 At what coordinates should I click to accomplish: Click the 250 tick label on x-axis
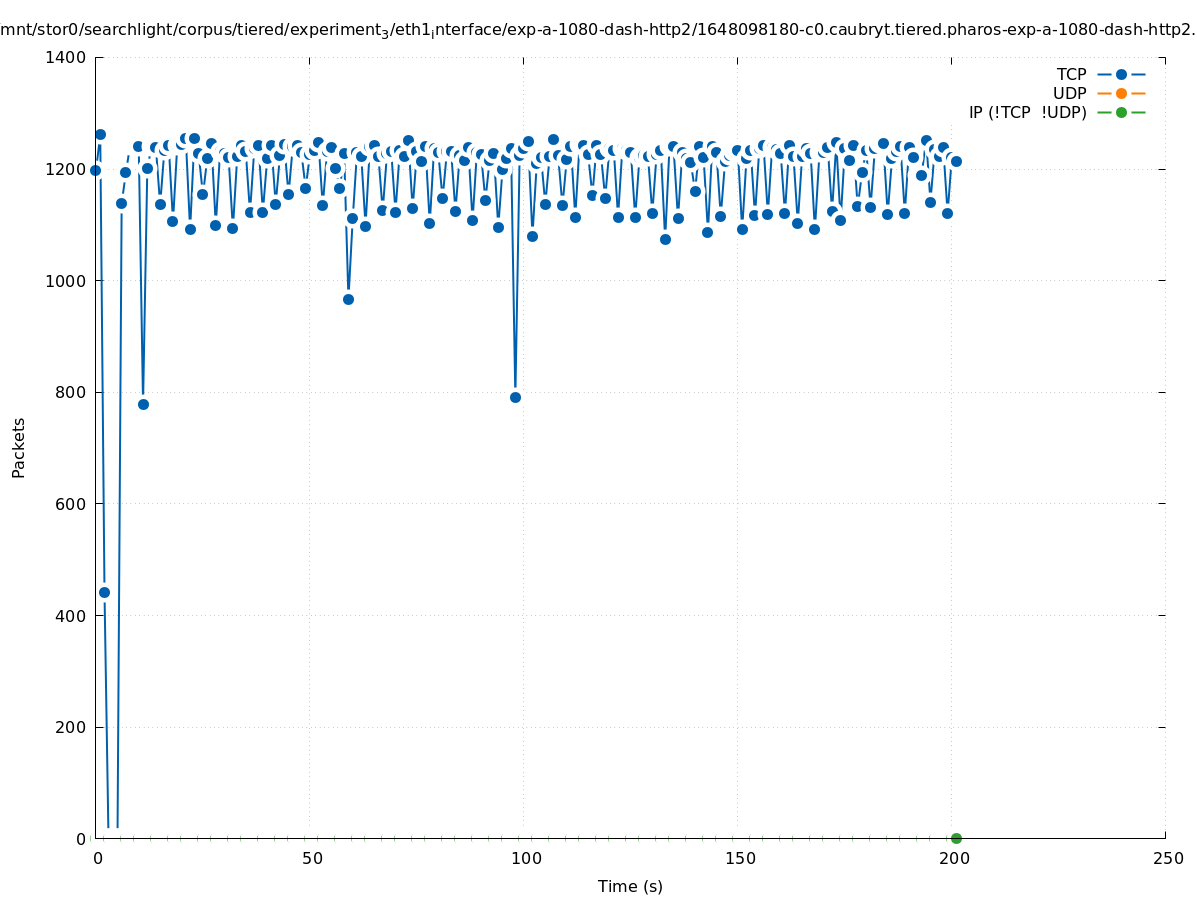pos(1167,858)
